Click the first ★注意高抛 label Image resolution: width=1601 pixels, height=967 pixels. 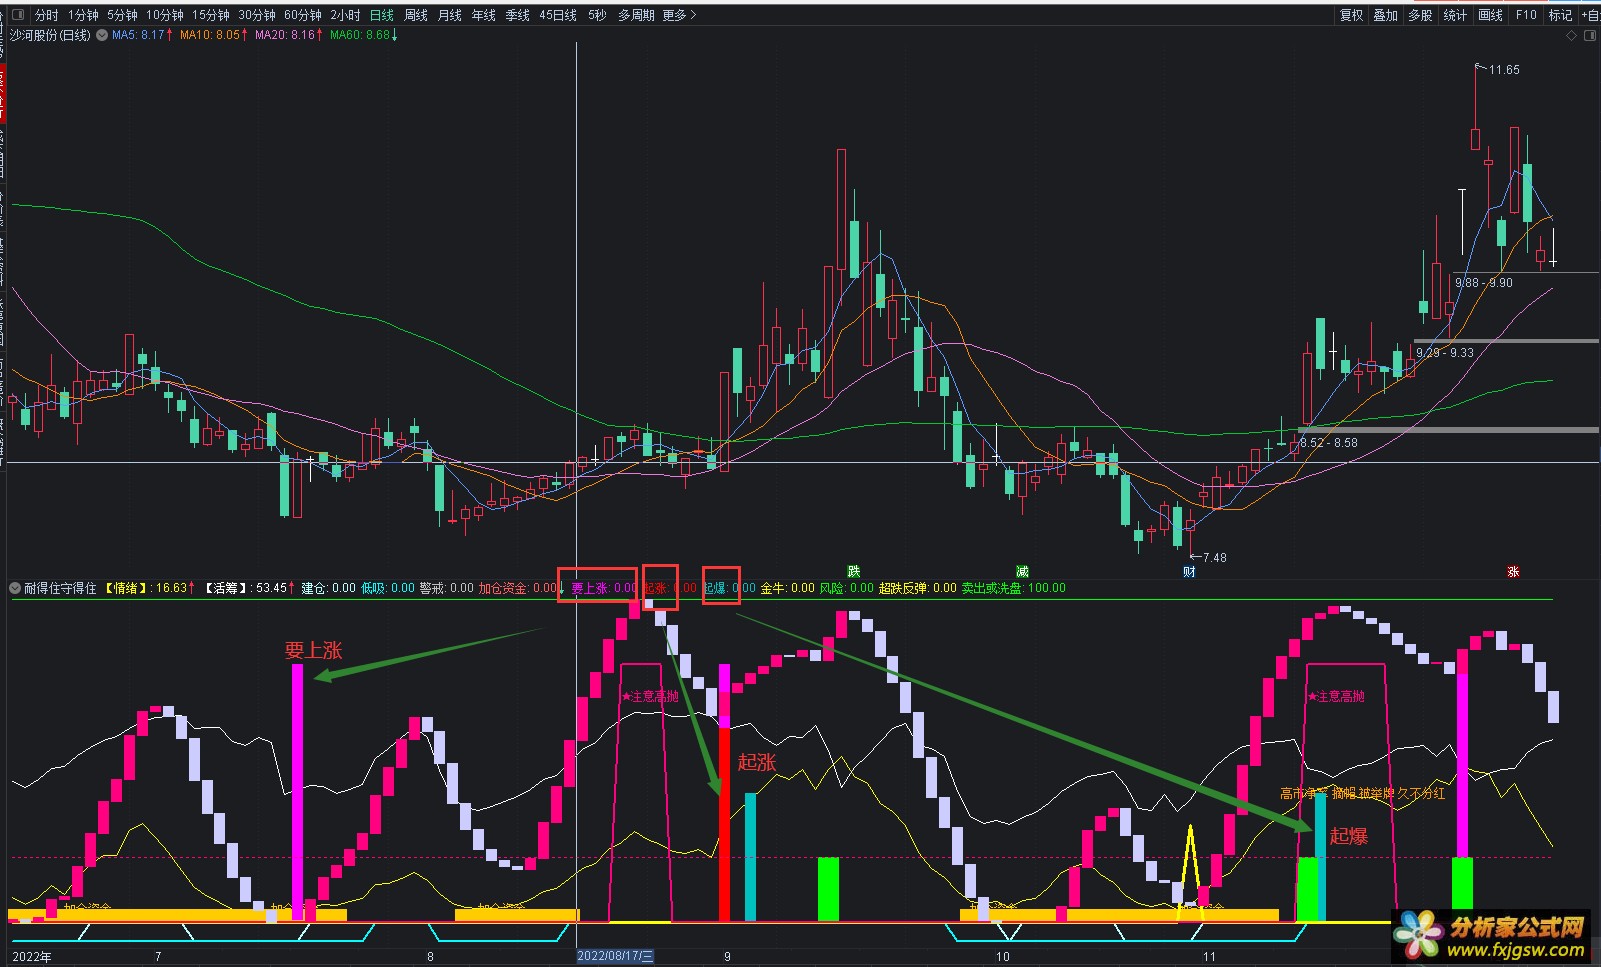click(x=650, y=696)
